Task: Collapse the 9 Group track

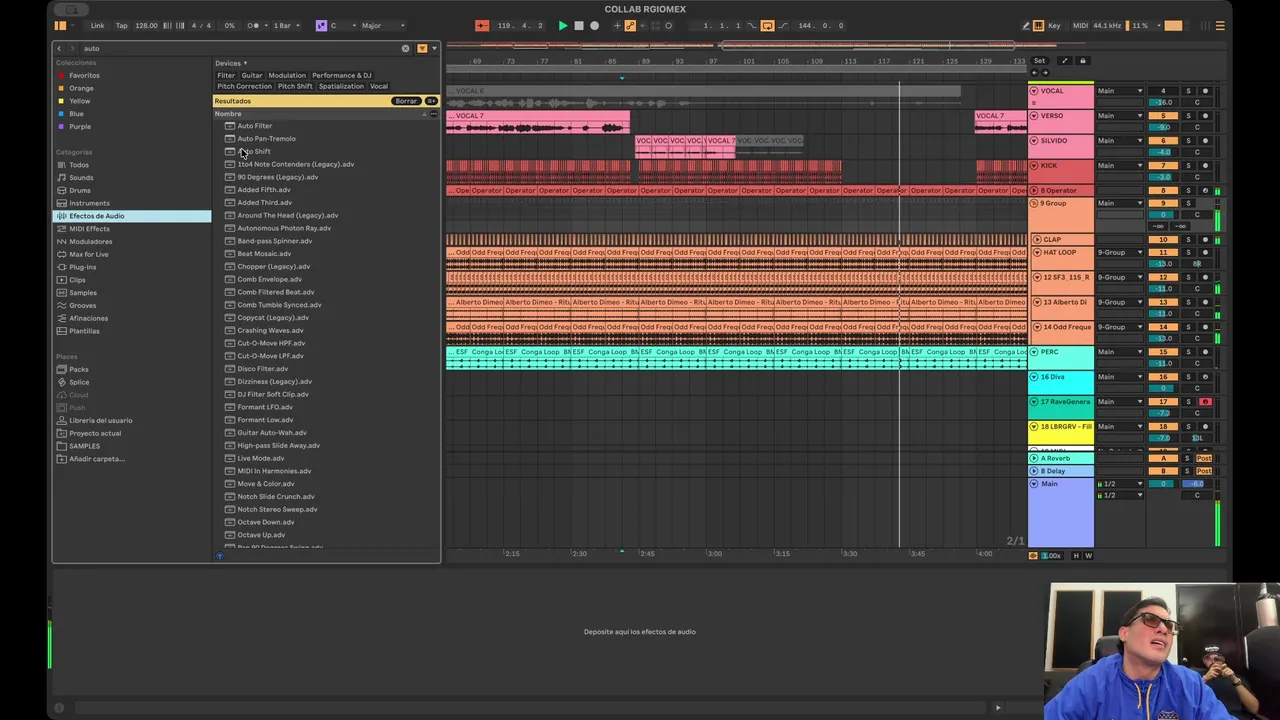Action: (x=1034, y=203)
